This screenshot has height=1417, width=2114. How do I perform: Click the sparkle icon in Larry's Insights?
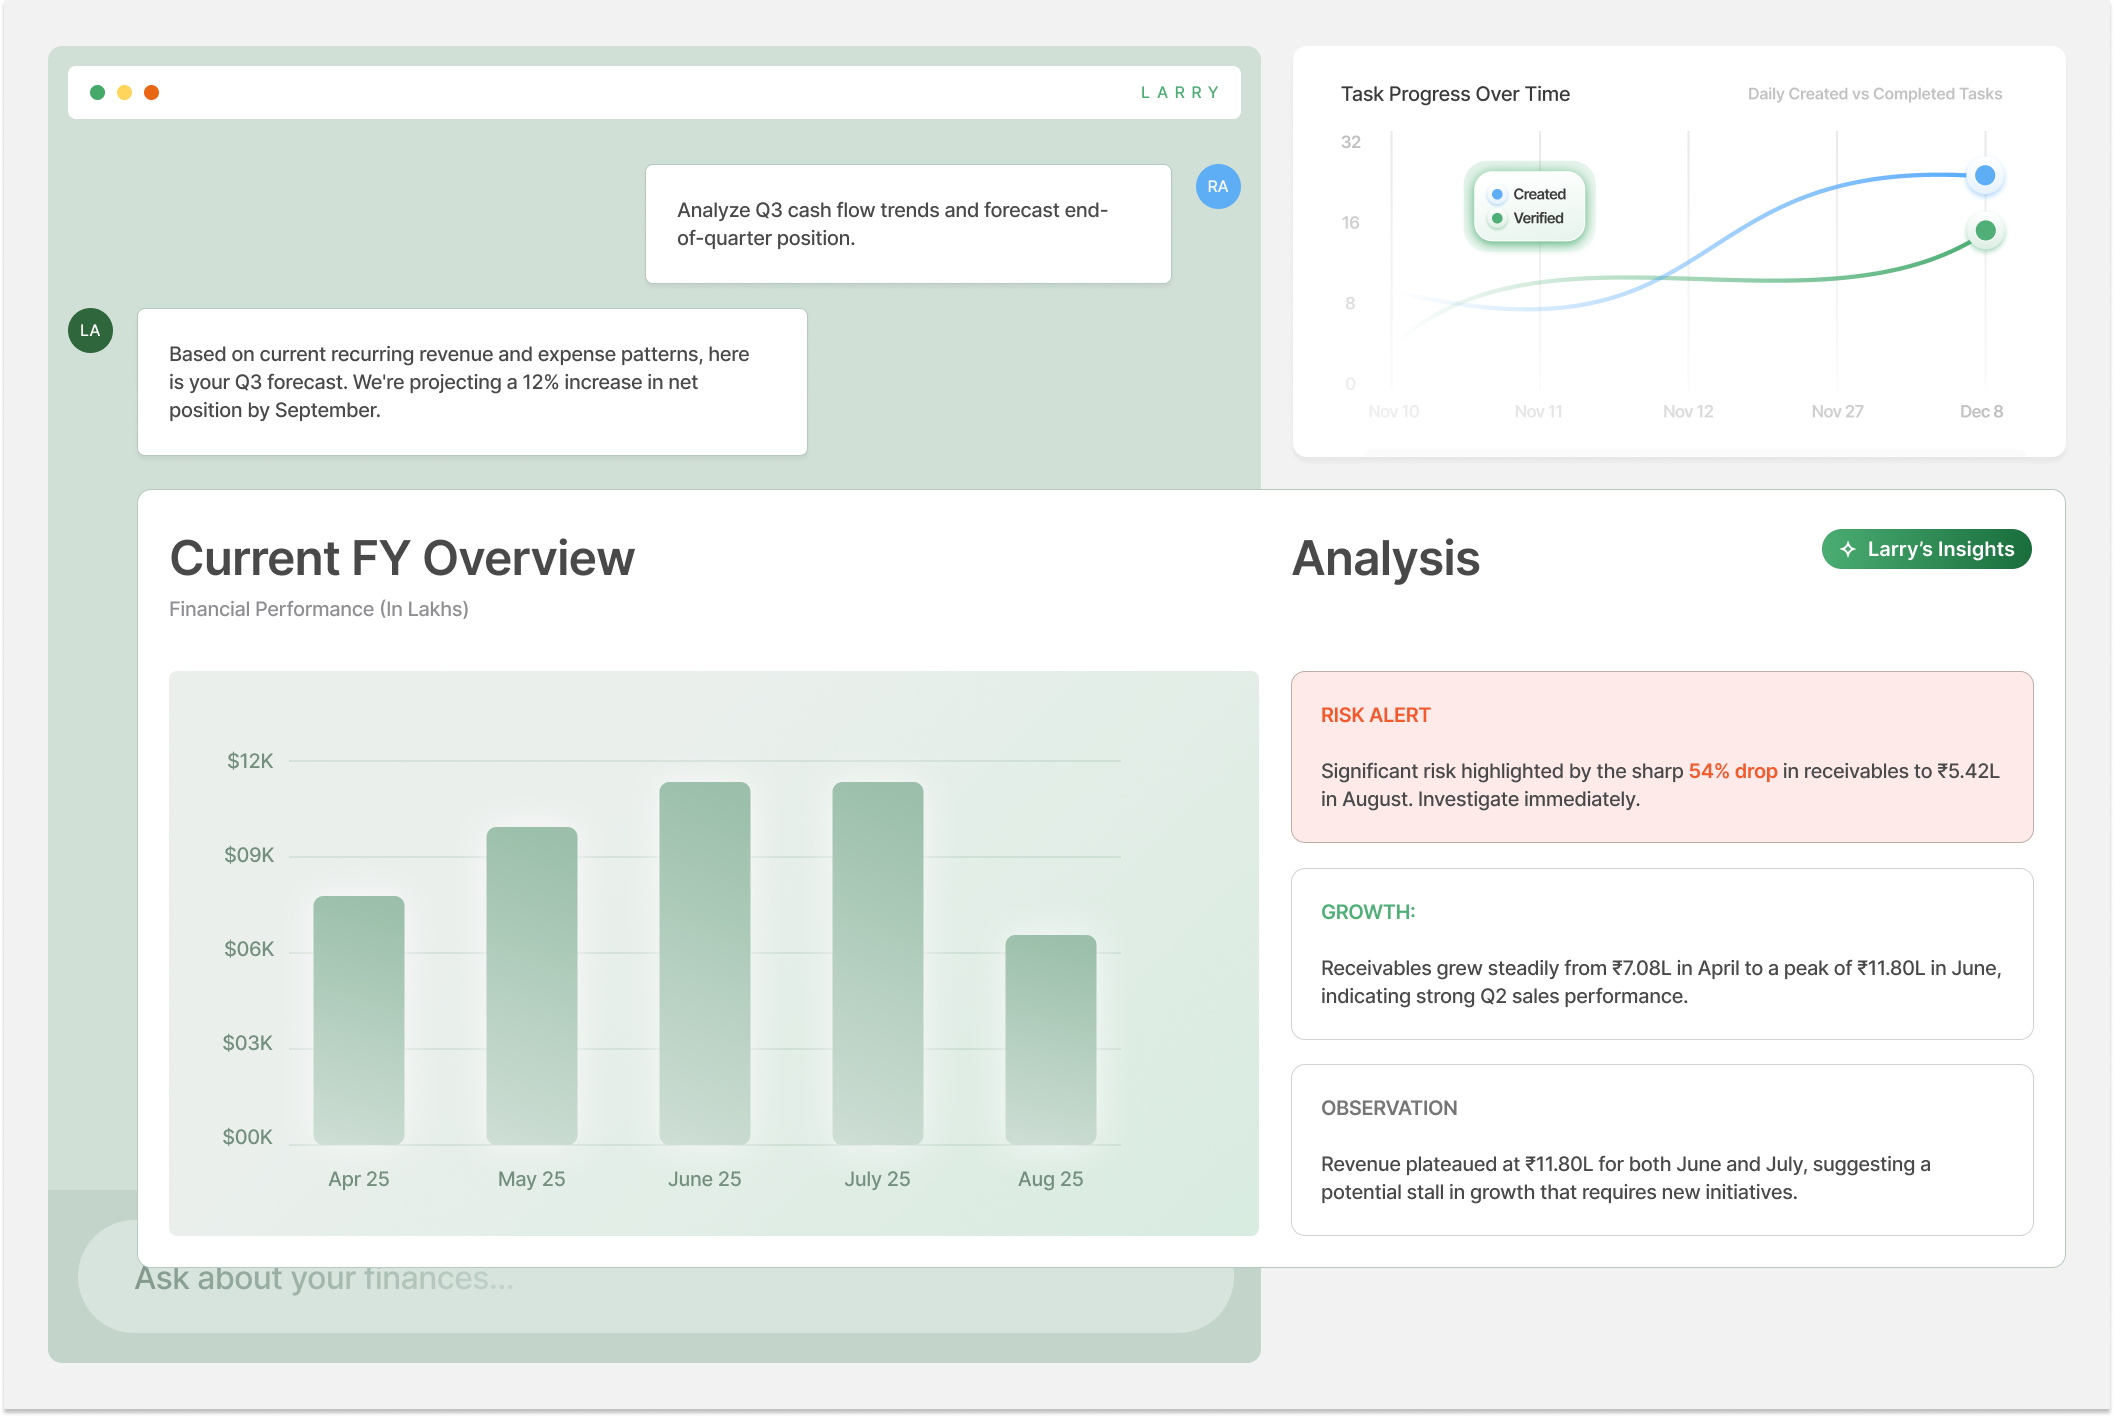coord(1848,550)
